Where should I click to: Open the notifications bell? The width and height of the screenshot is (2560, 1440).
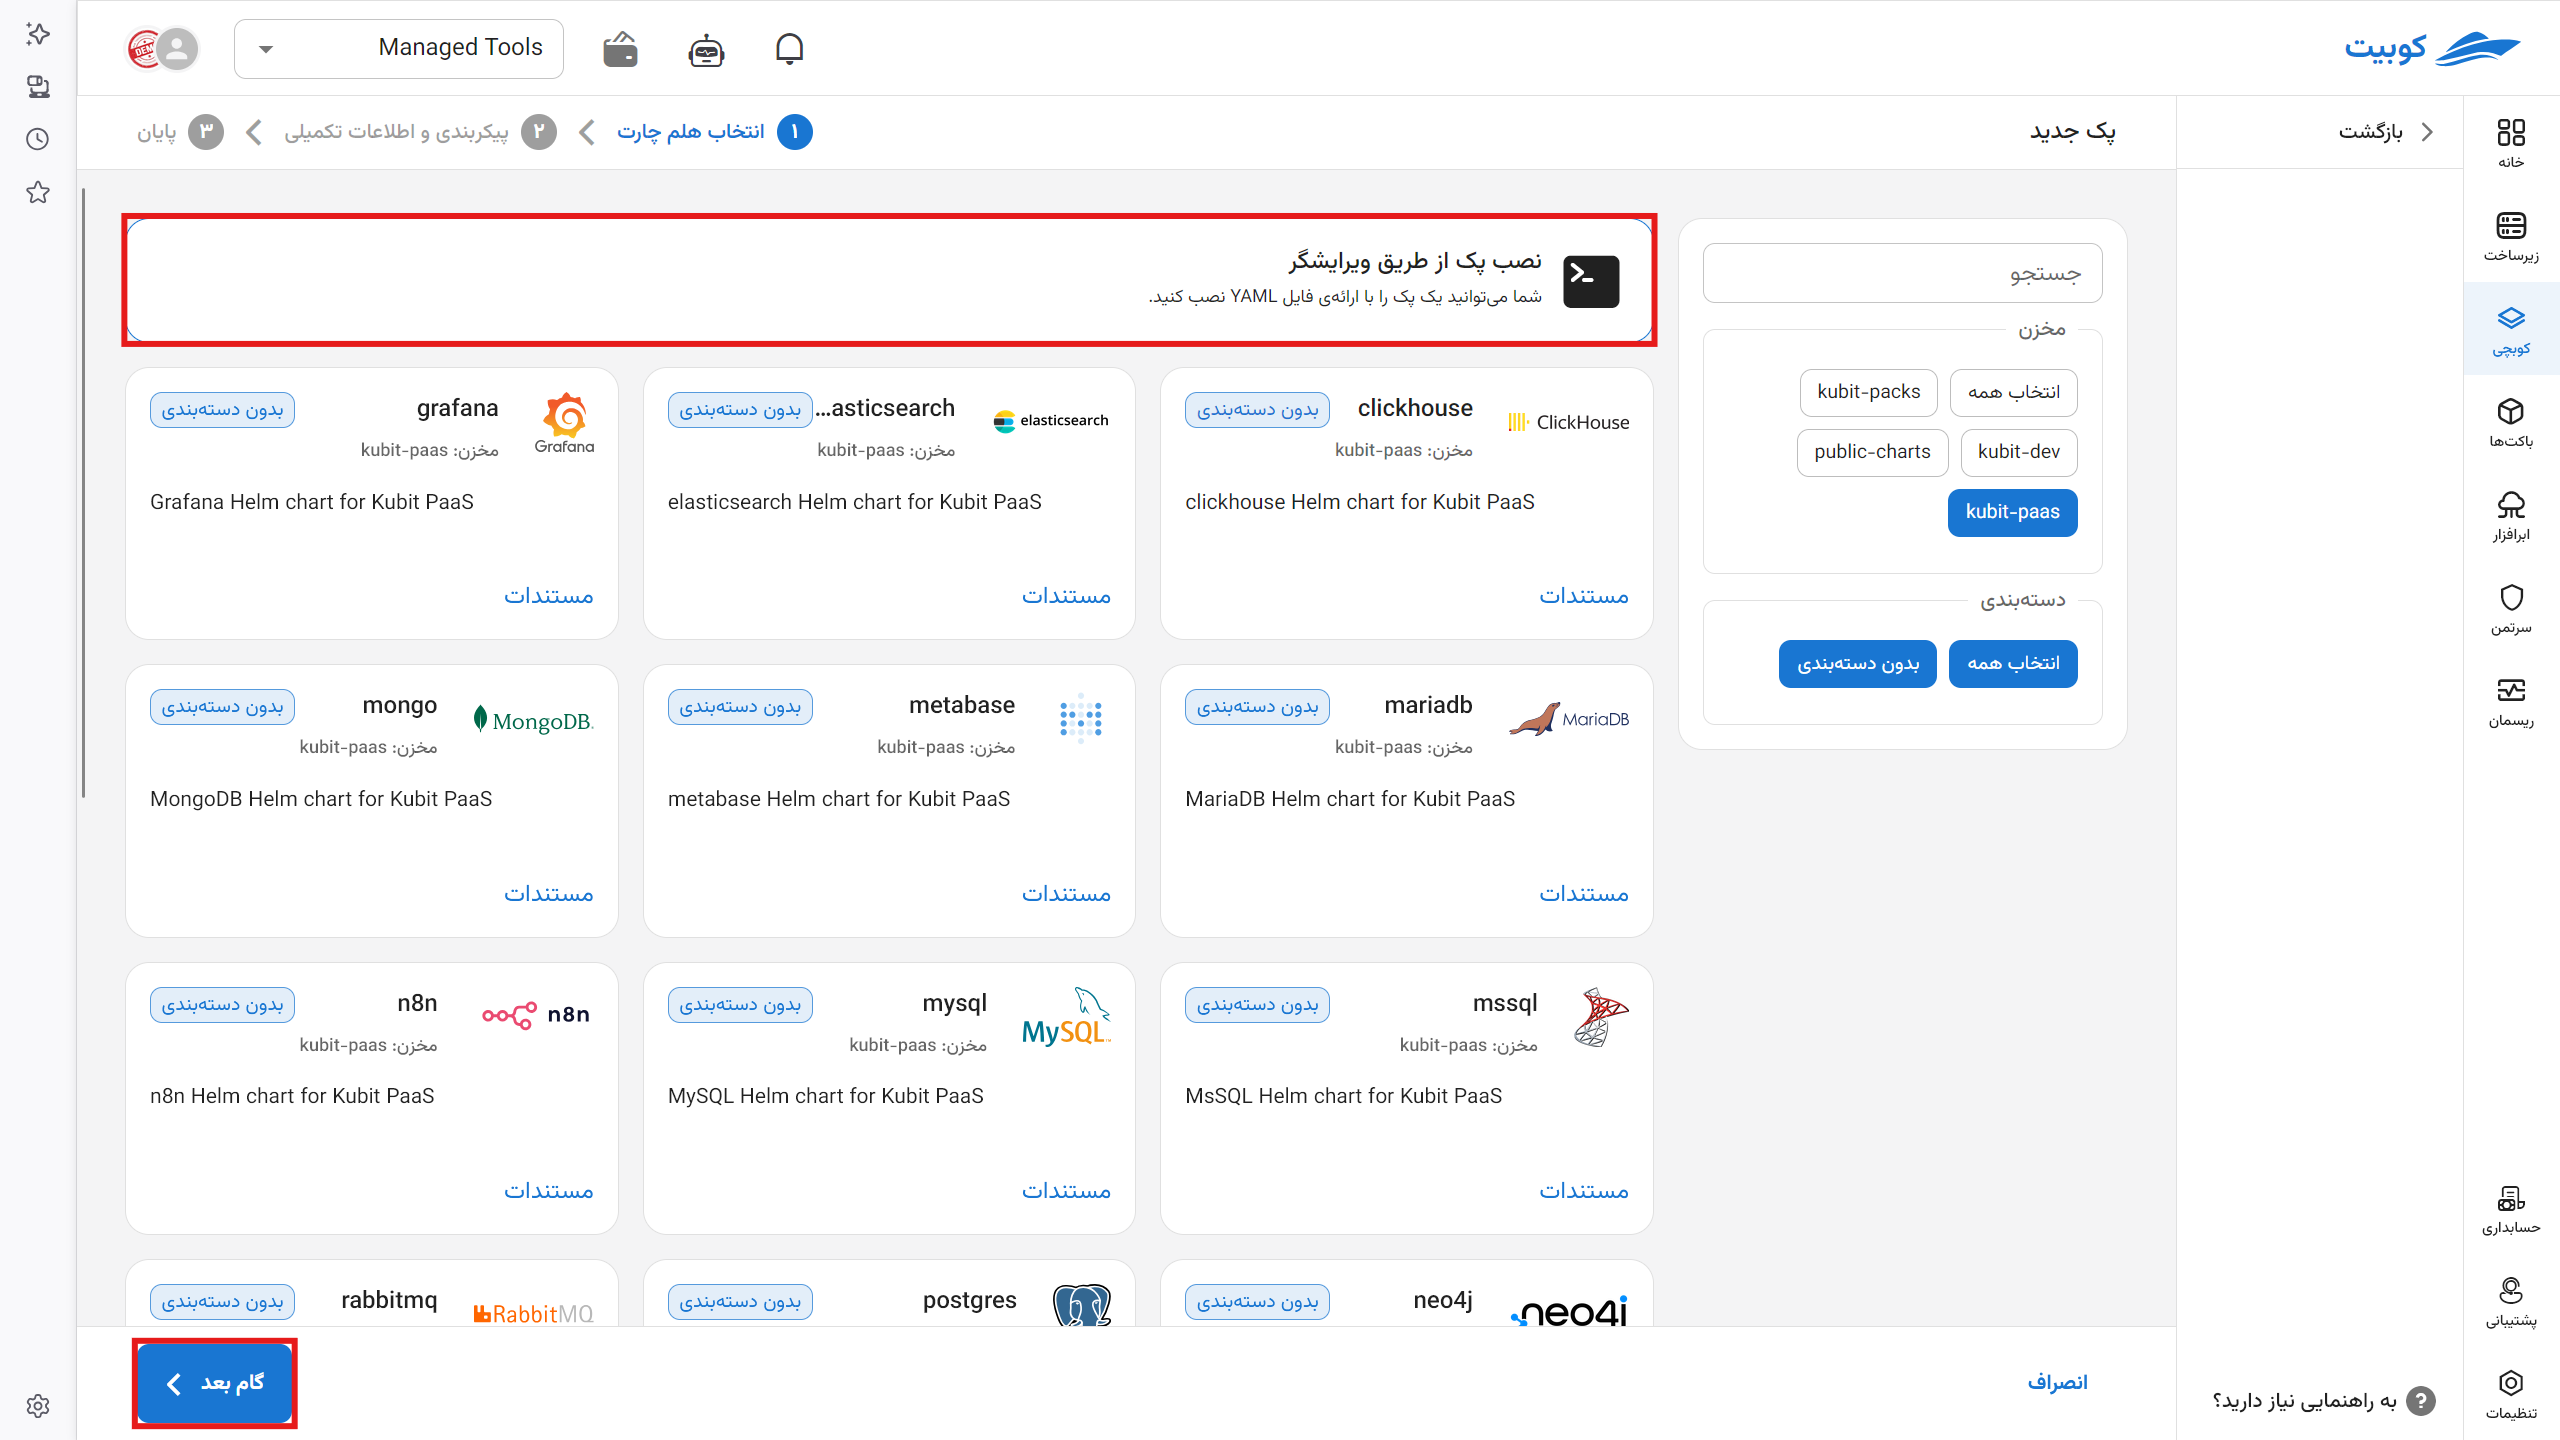click(x=789, y=48)
